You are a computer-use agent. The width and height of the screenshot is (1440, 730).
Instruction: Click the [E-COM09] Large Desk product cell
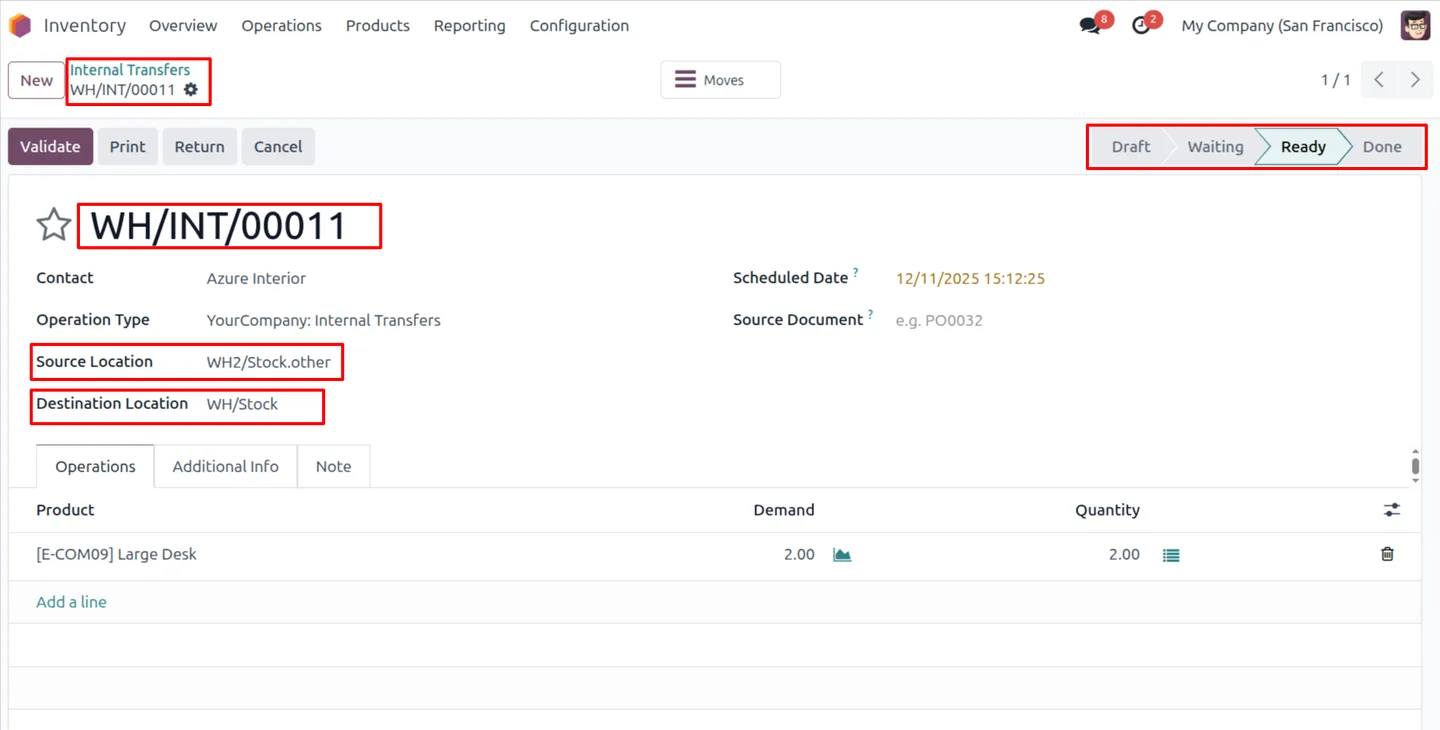point(116,555)
